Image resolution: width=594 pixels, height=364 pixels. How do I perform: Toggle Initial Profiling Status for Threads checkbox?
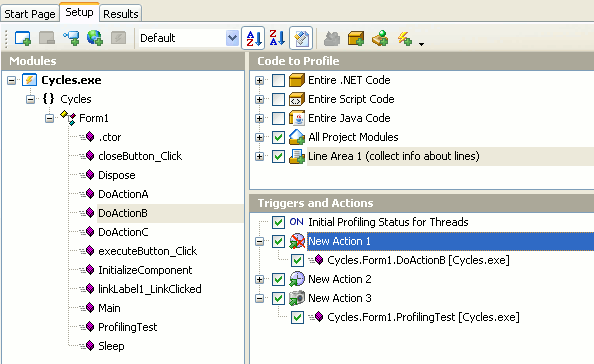(x=278, y=222)
